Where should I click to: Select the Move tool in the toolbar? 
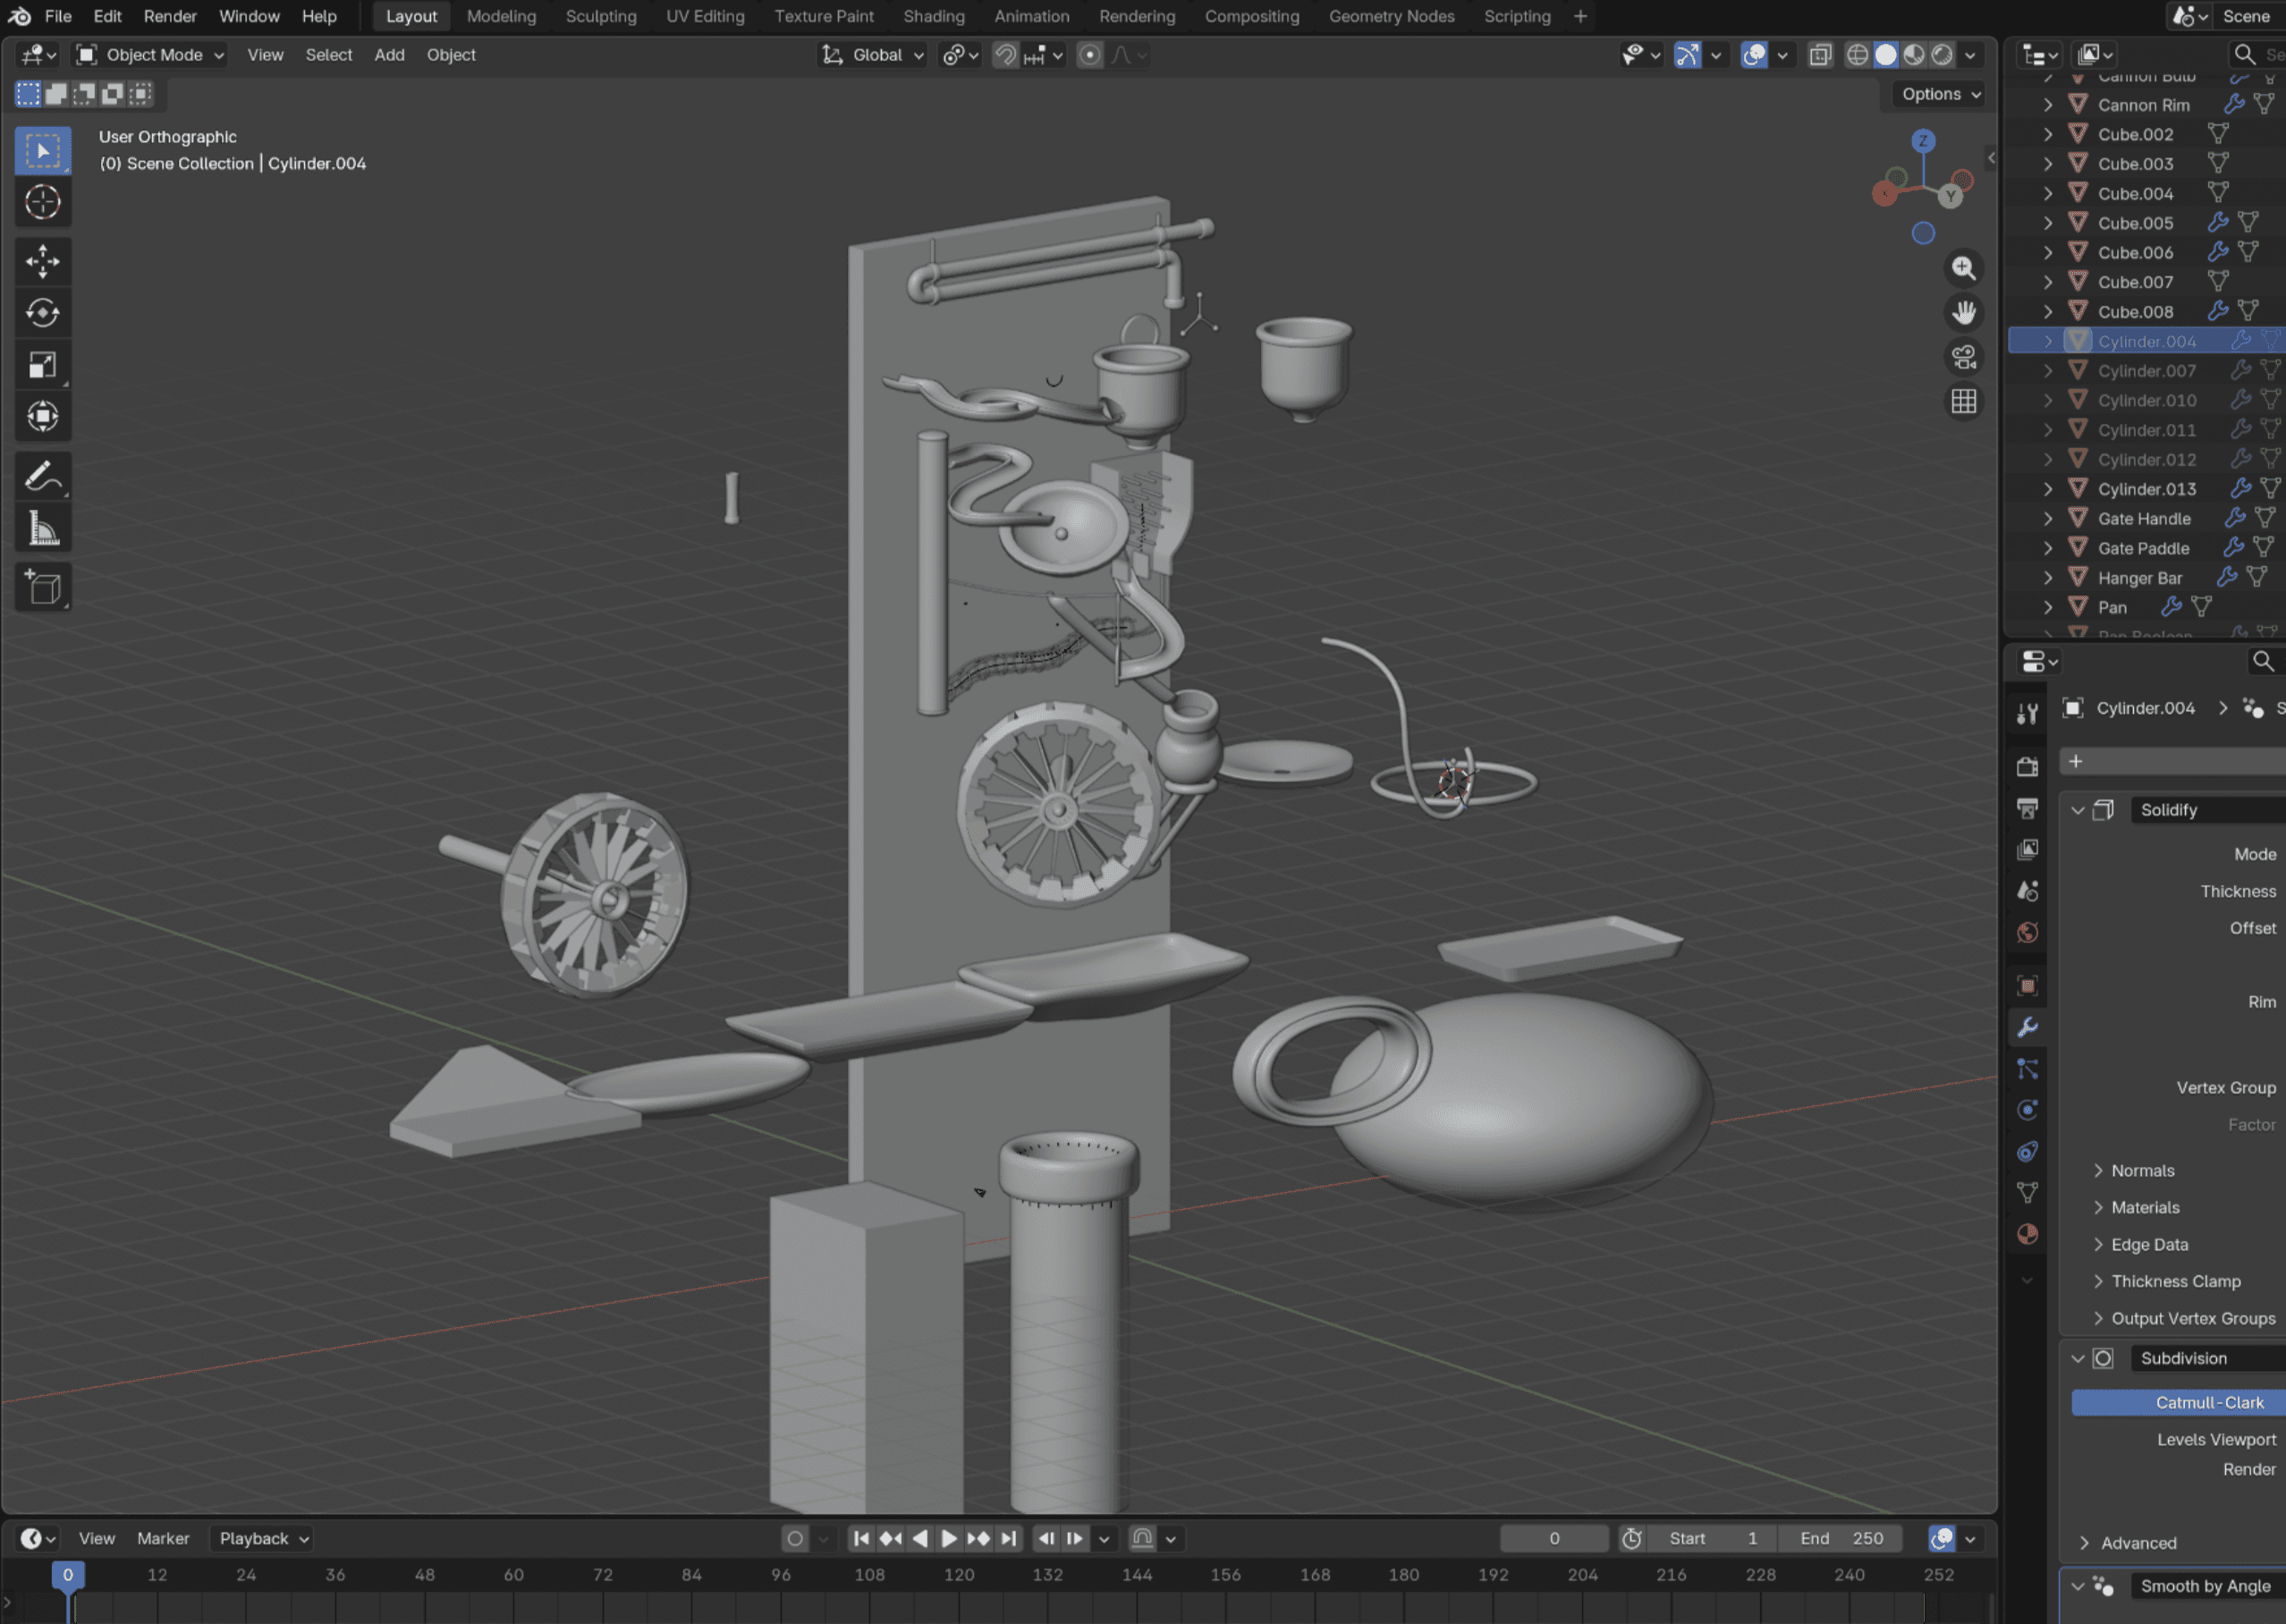tap(42, 262)
